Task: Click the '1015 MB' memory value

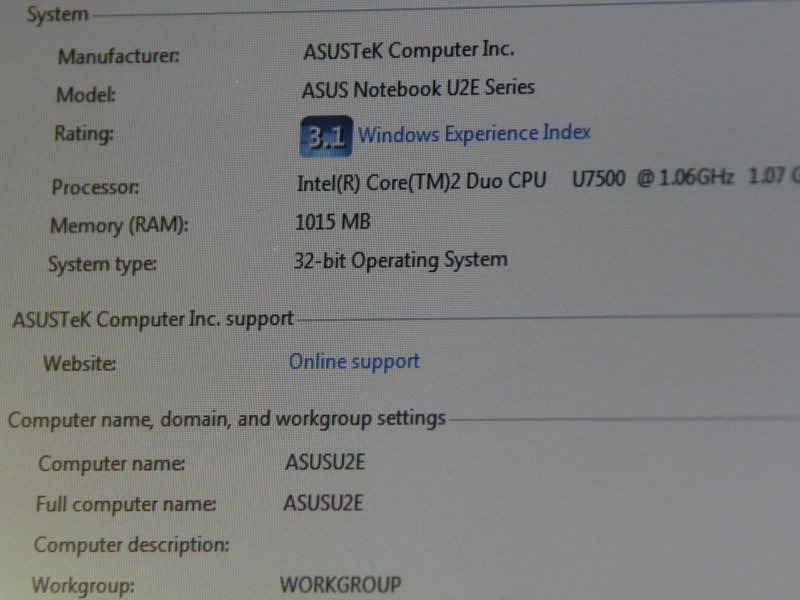Action: tap(333, 222)
